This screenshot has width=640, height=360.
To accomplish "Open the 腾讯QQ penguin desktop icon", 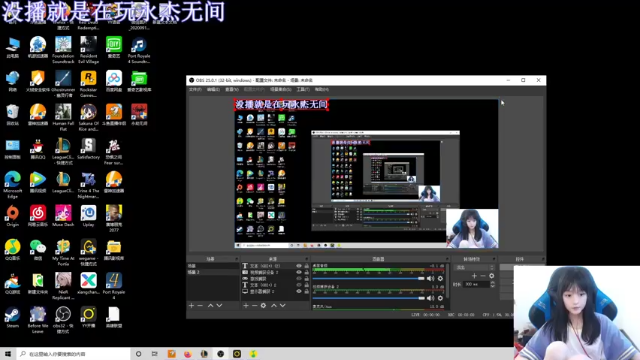I will (38, 149).
